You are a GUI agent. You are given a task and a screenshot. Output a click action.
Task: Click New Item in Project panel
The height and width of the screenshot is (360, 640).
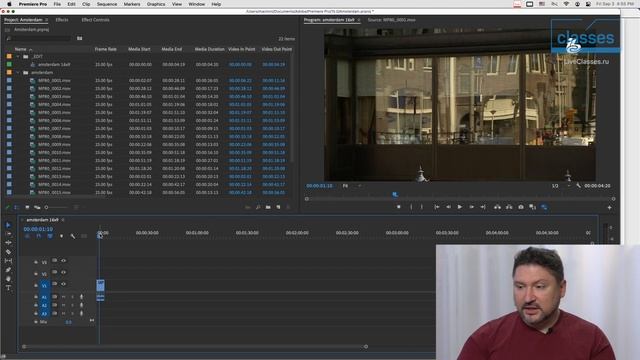tap(278, 207)
